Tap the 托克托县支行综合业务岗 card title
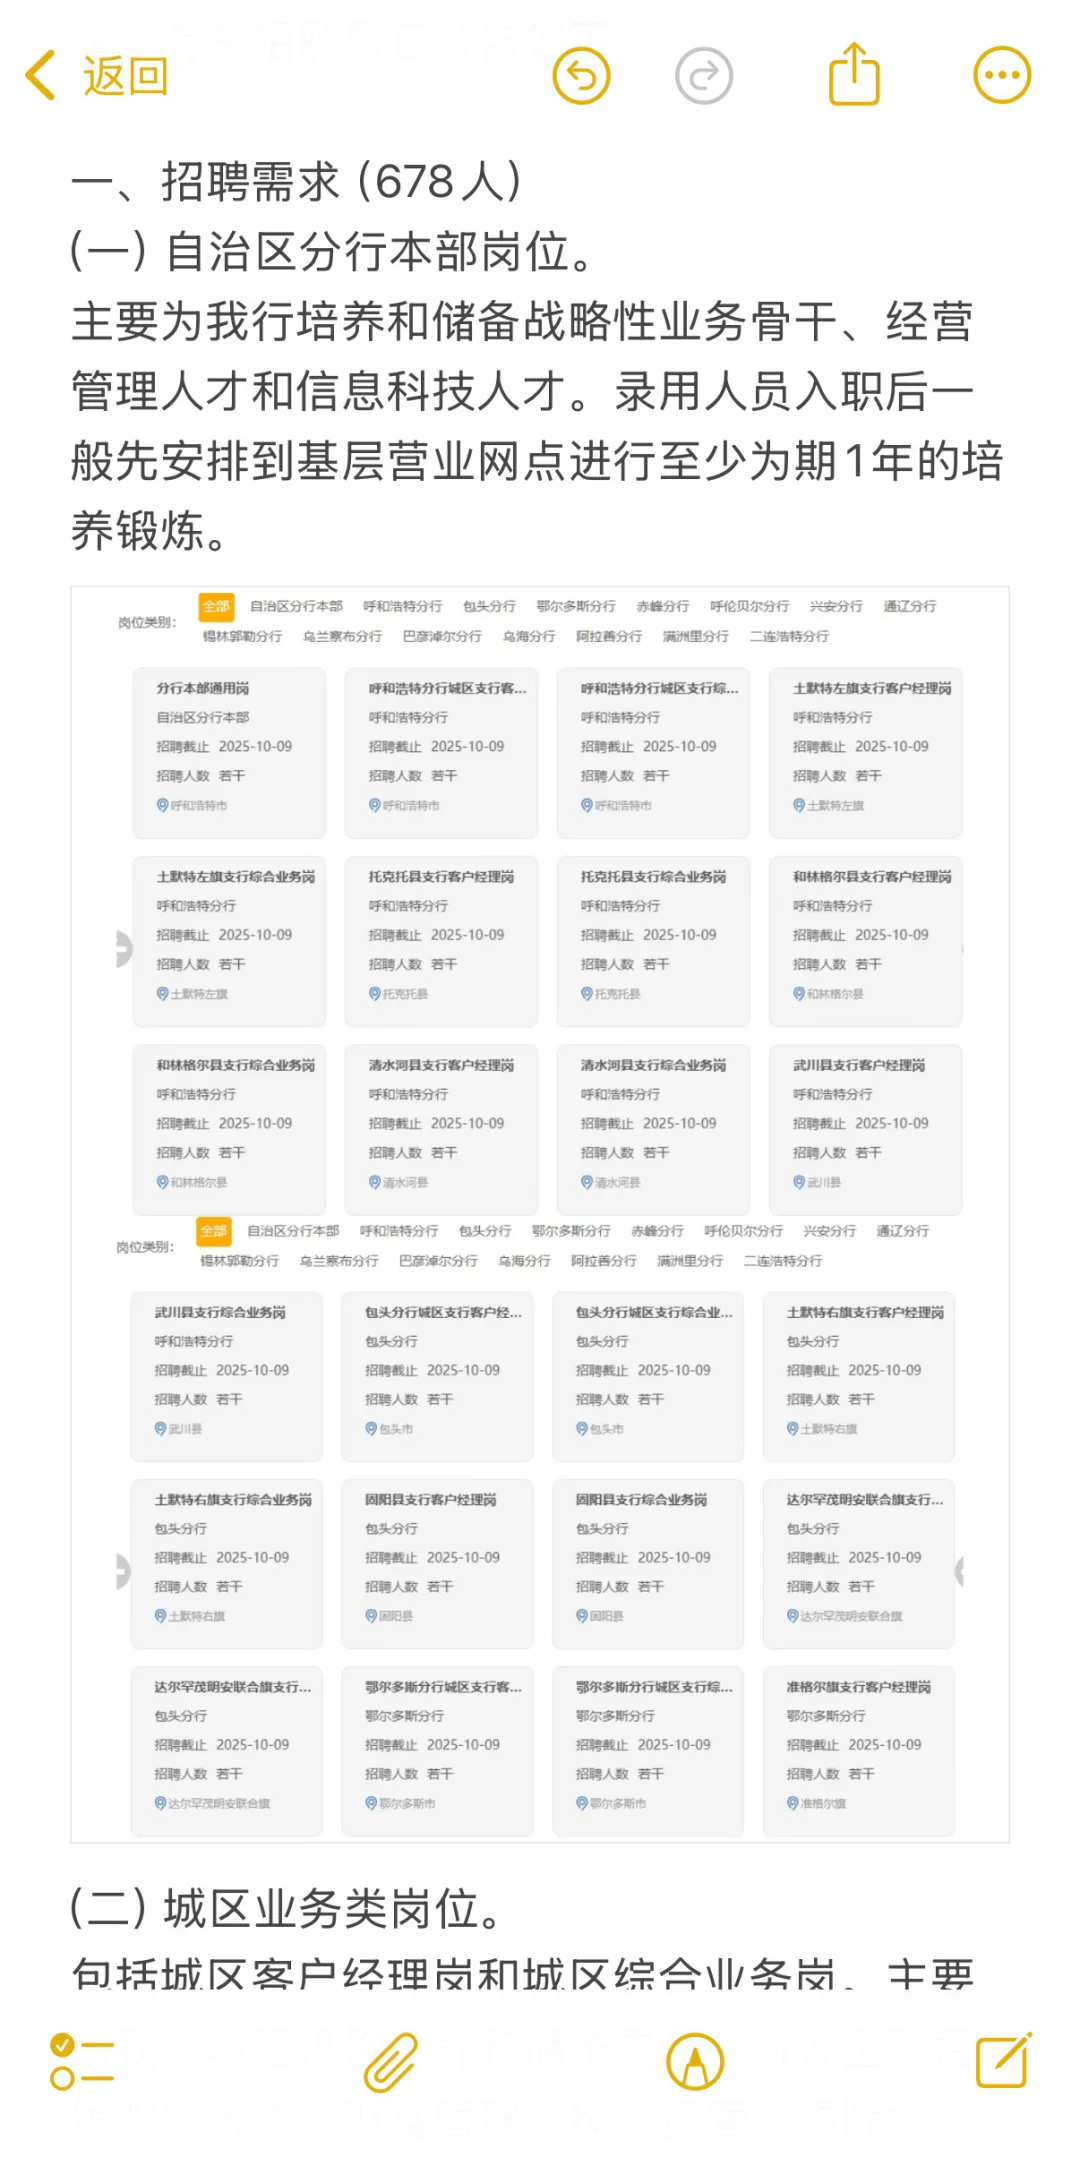 [x=653, y=877]
